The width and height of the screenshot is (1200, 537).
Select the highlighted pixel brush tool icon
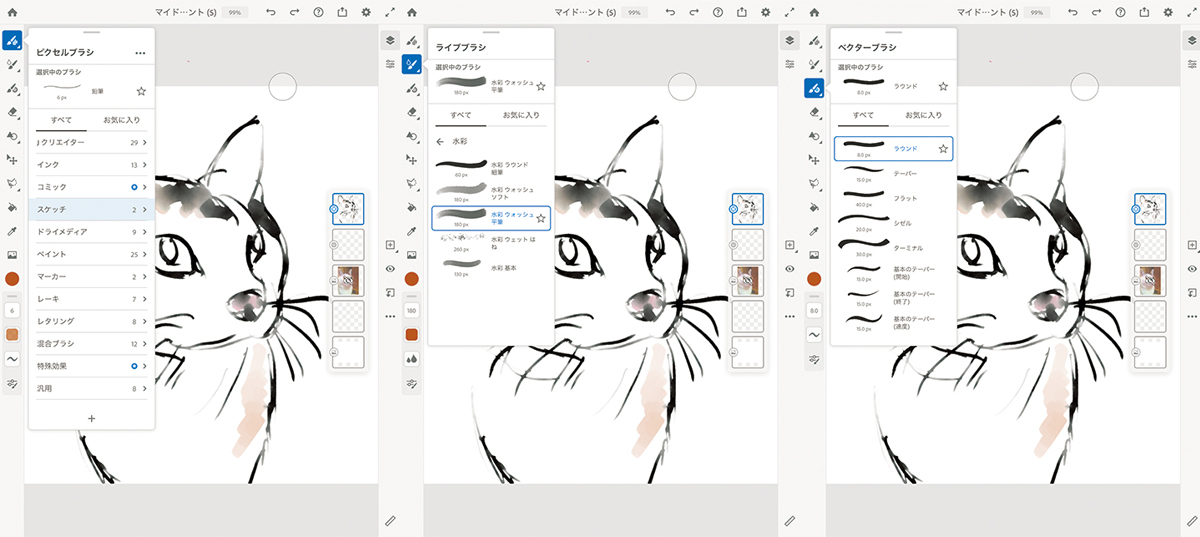(x=12, y=41)
